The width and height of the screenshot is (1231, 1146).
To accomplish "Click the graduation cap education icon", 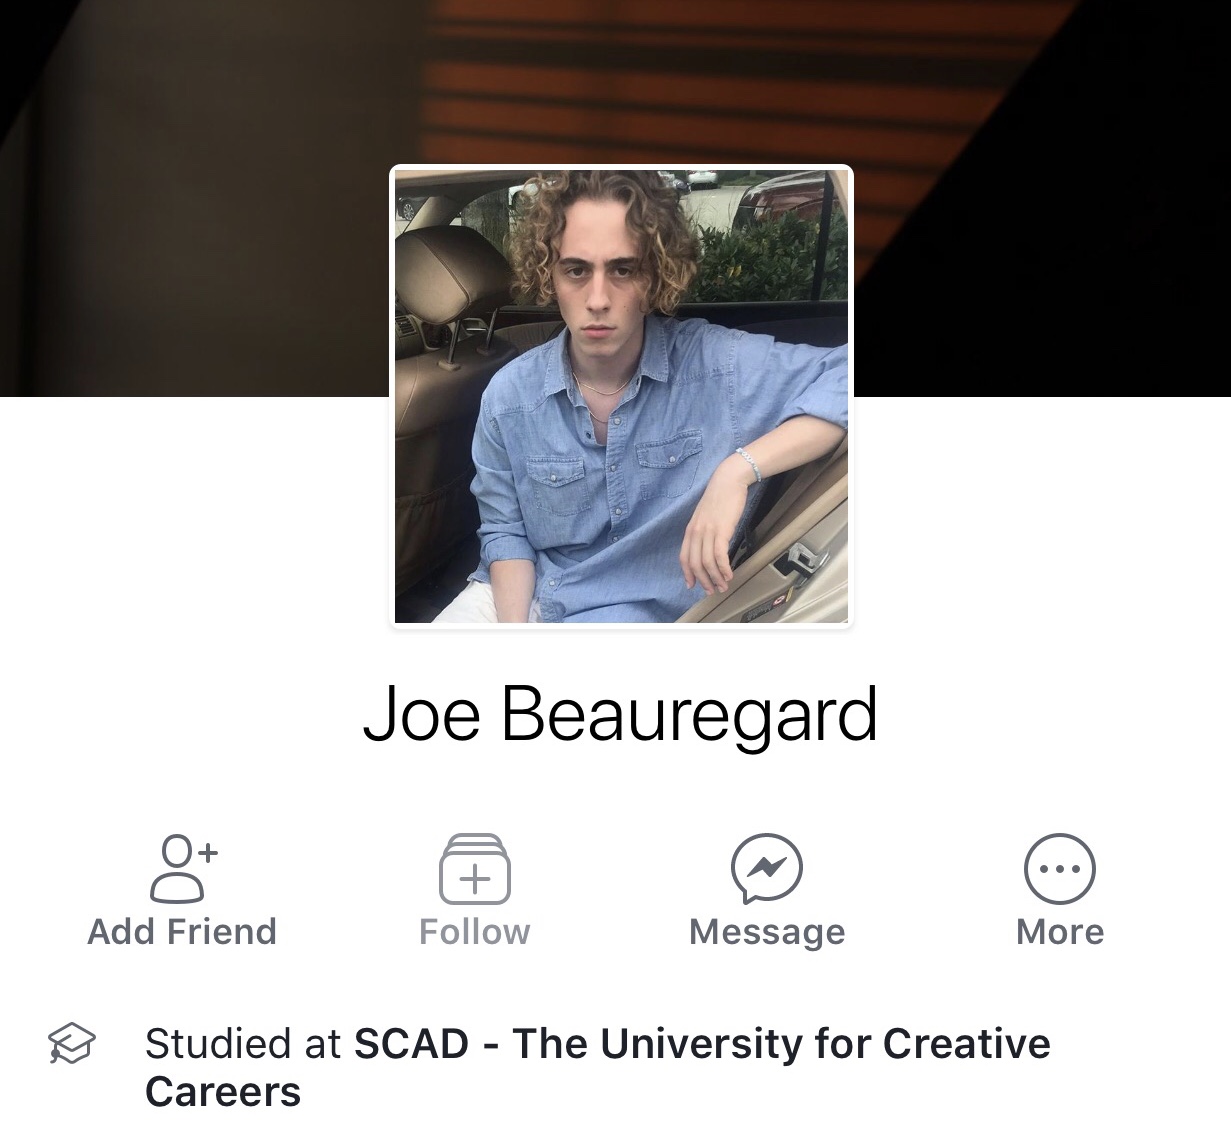I will tap(72, 1044).
